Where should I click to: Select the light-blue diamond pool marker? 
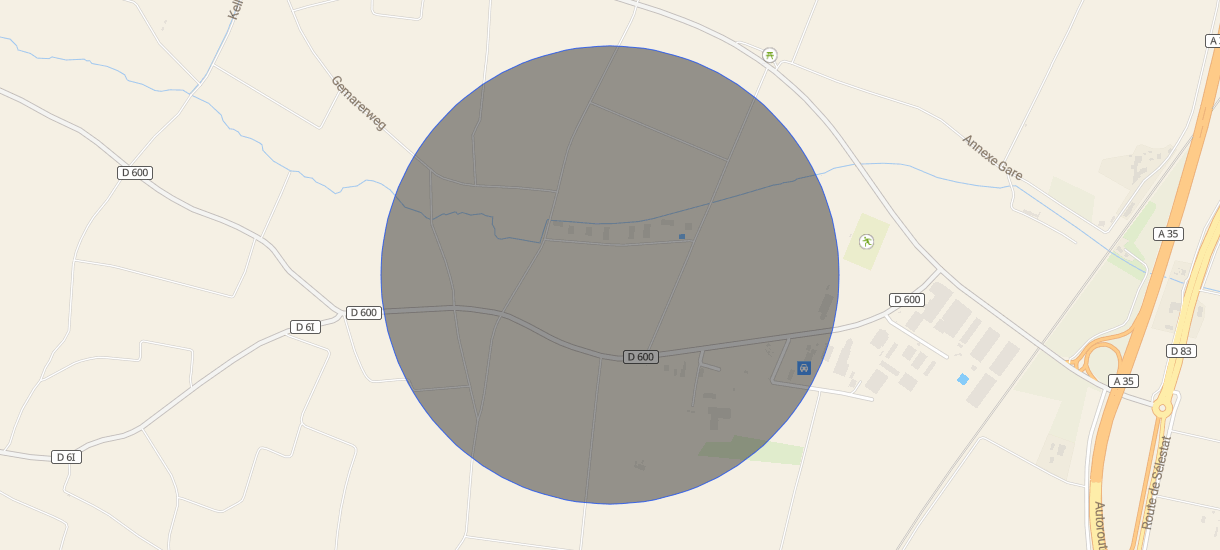[963, 379]
